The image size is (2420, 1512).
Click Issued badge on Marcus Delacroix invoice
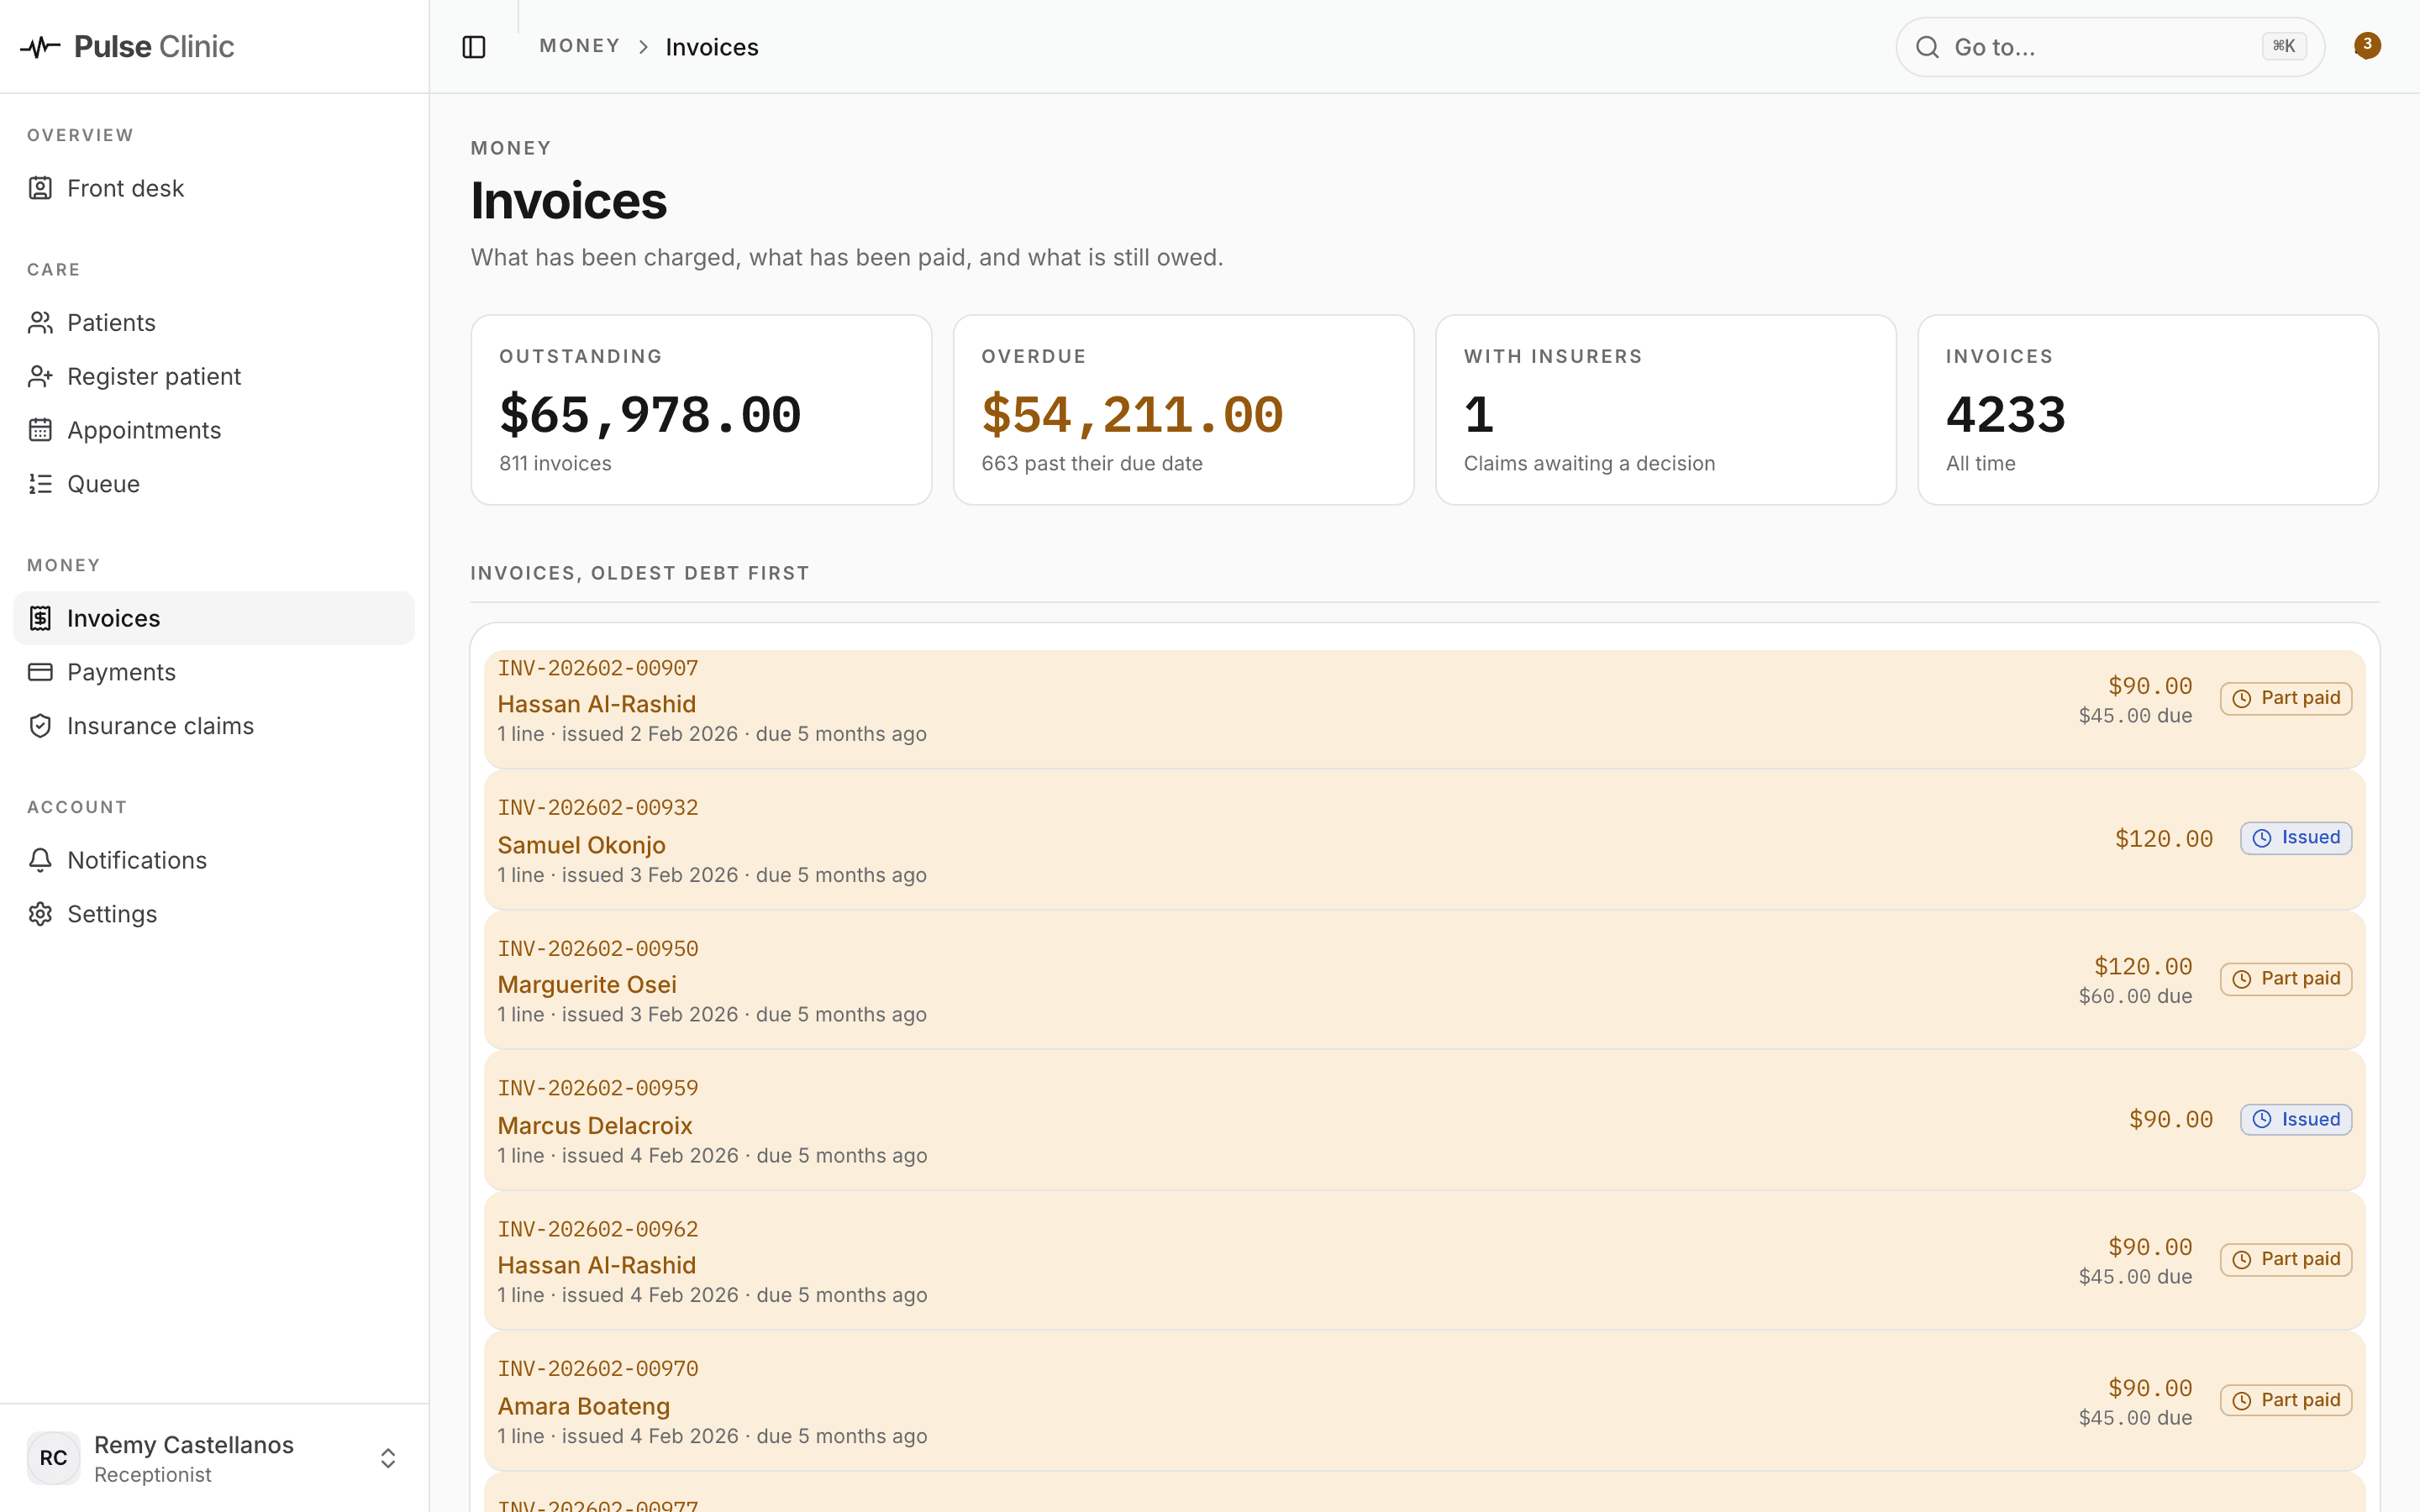tap(2296, 1119)
